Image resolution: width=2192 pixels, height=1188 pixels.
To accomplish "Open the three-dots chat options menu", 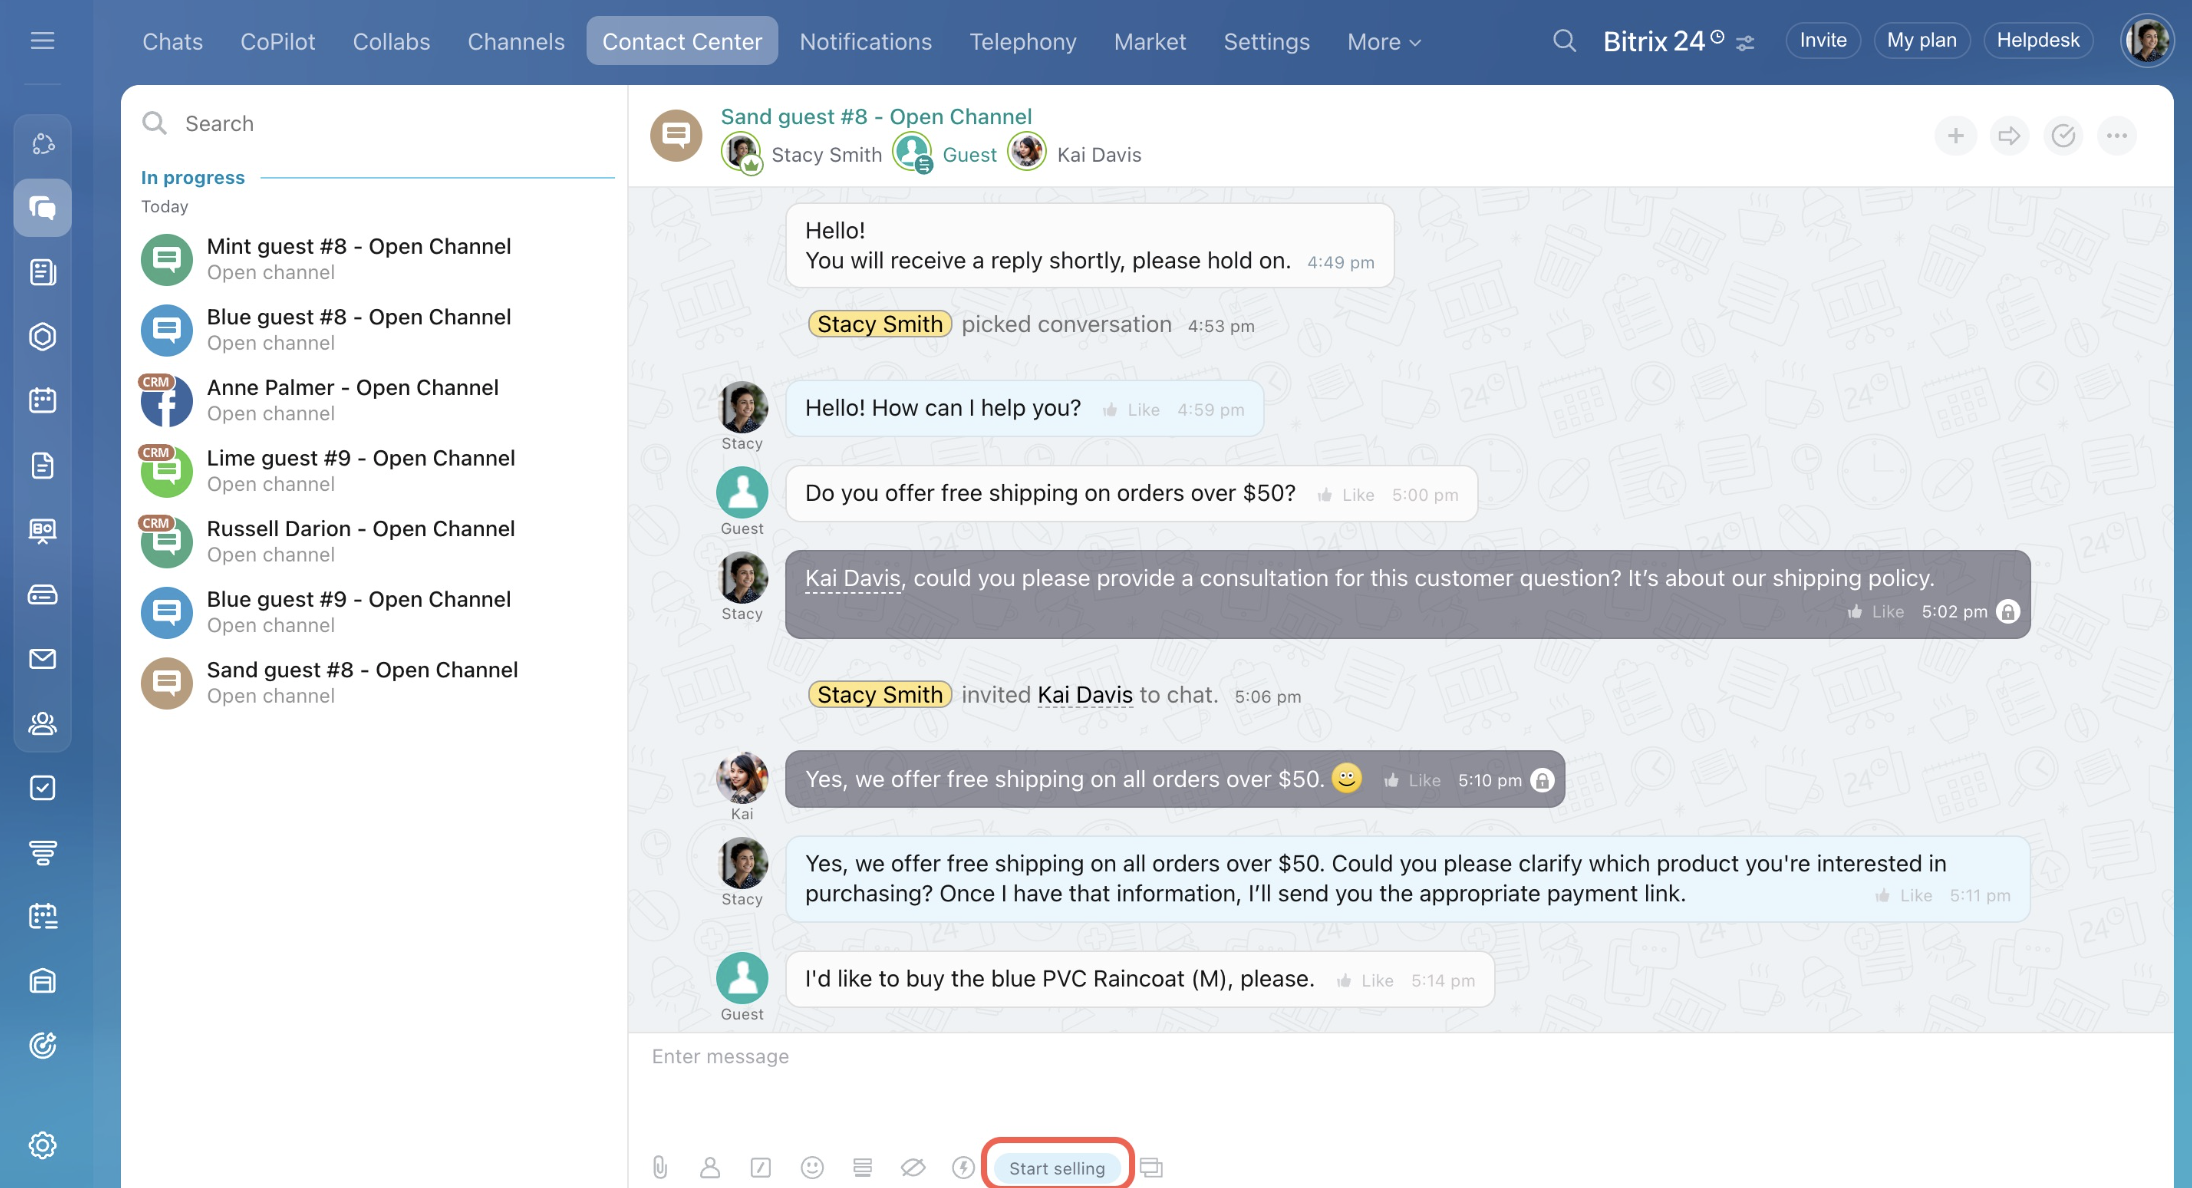I will pos(2117,136).
